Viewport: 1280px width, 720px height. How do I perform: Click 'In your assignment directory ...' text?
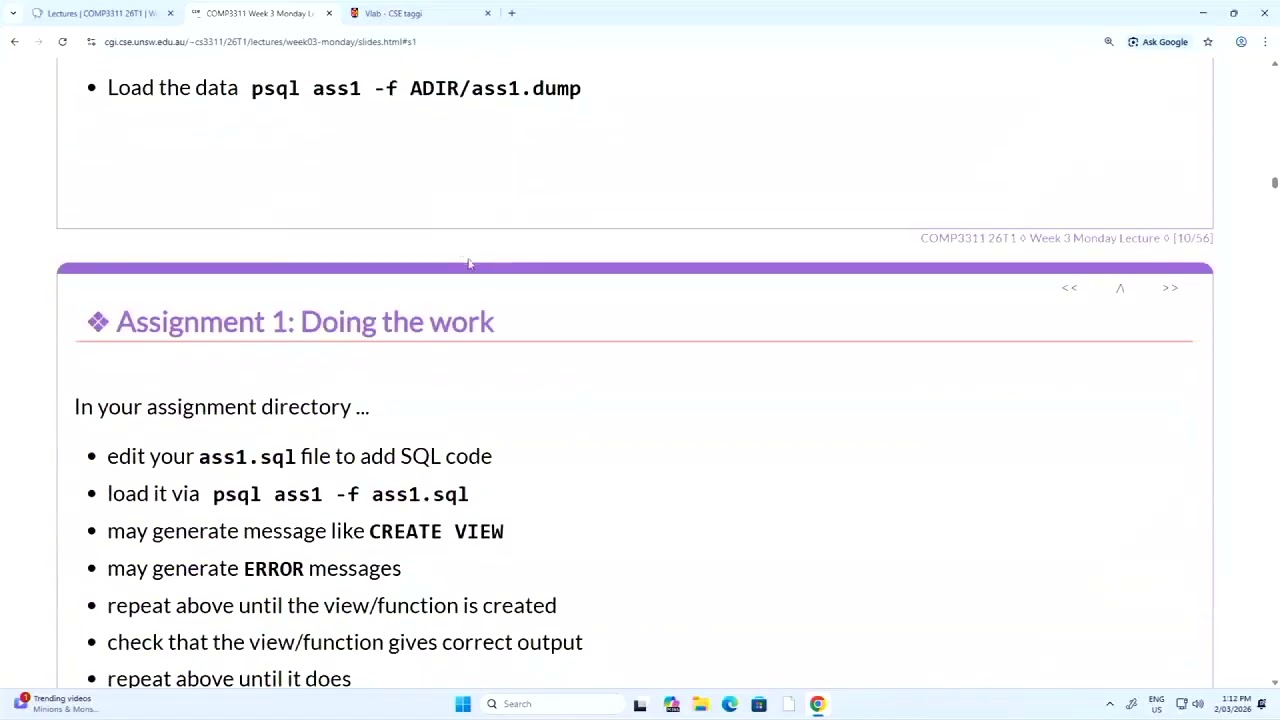click(222, 407)
